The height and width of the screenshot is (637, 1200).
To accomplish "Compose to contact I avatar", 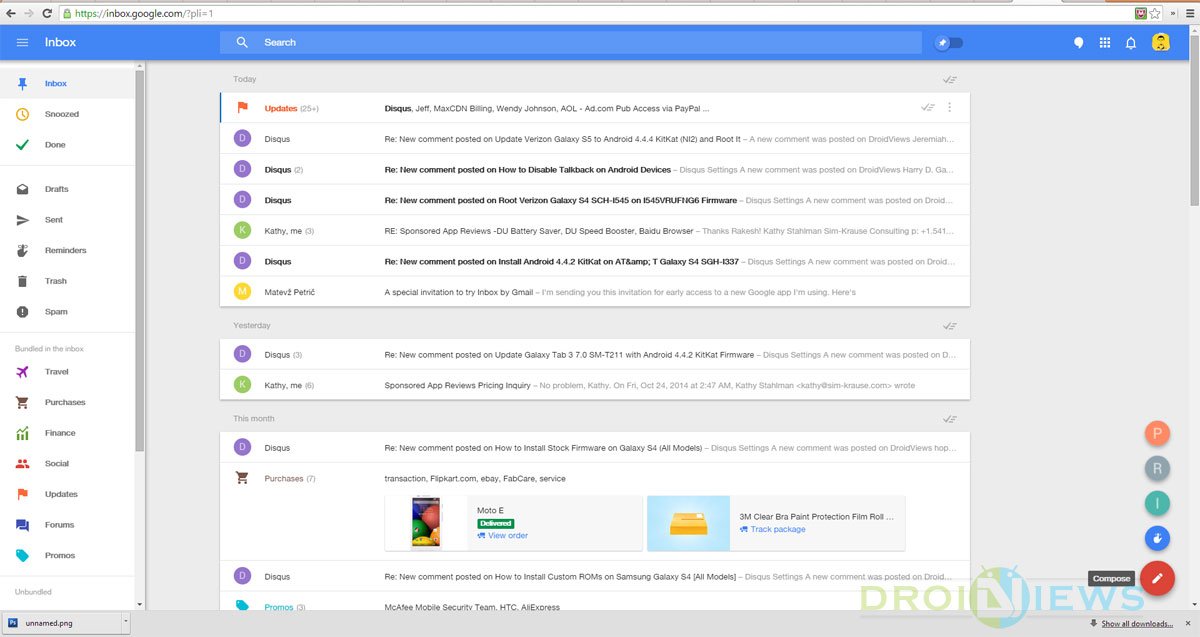I will [x=1157, y=503].
